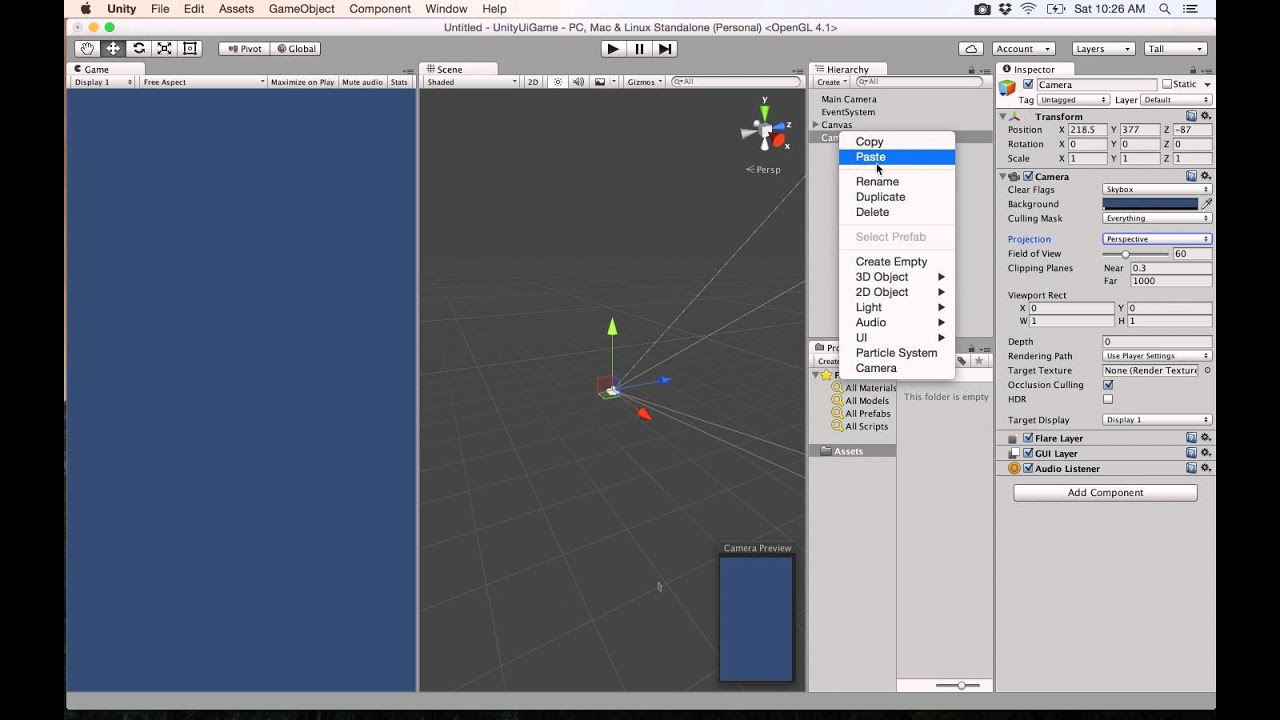Open the Cloud services icon
Image resolution: width=1280 pixels, height=720 pixels.
pyautogui.click(x=971, y=48)
